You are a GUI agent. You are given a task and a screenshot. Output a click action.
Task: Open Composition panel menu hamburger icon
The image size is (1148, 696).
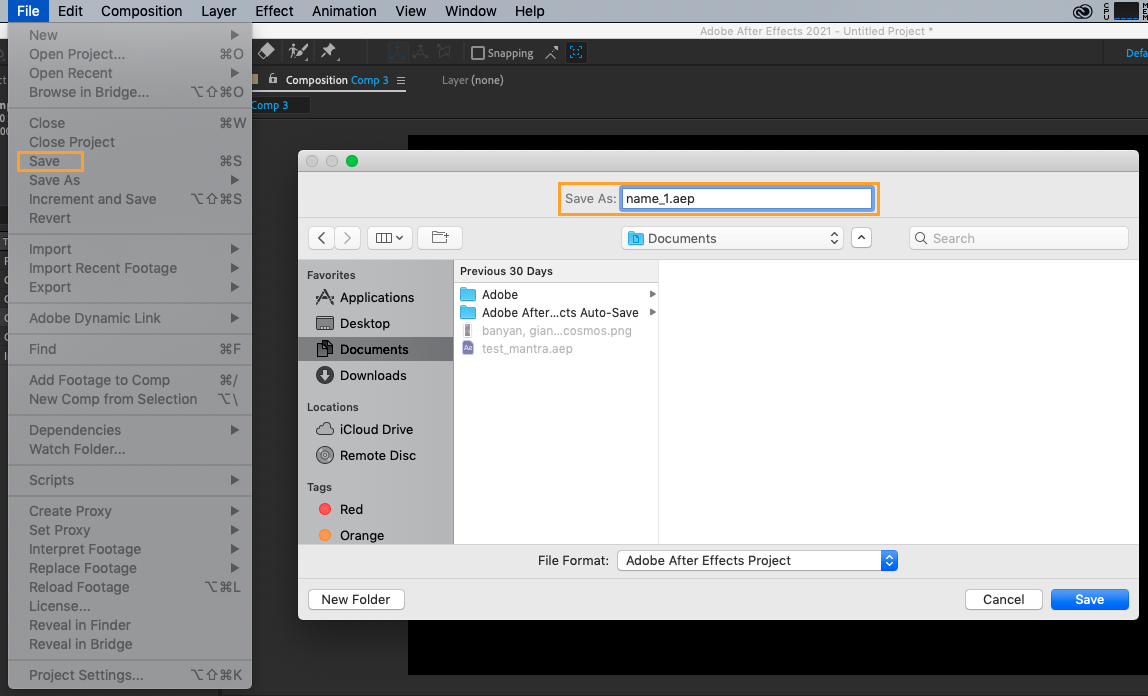tap(400, 81)
